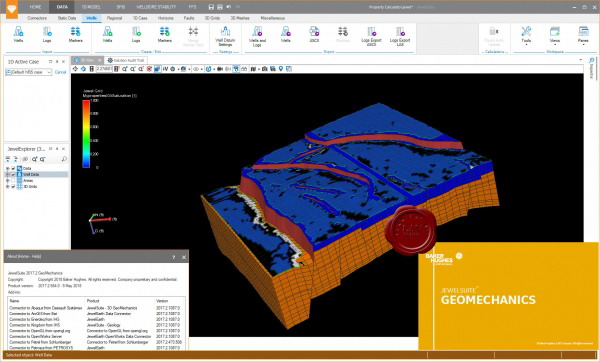Click the video camera icon in 3D toolbar
Viewport: 600px width, 362px height.
pos(220,69)
